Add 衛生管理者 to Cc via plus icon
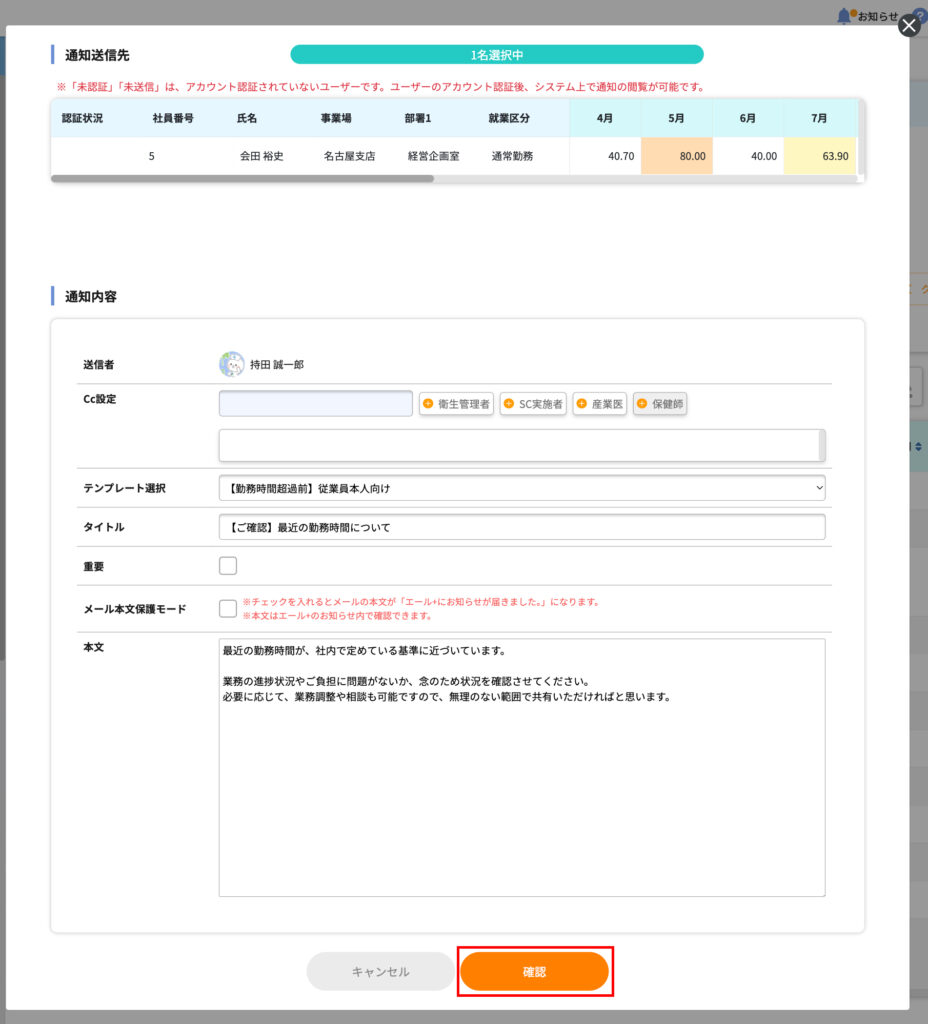 pos(429,404)
